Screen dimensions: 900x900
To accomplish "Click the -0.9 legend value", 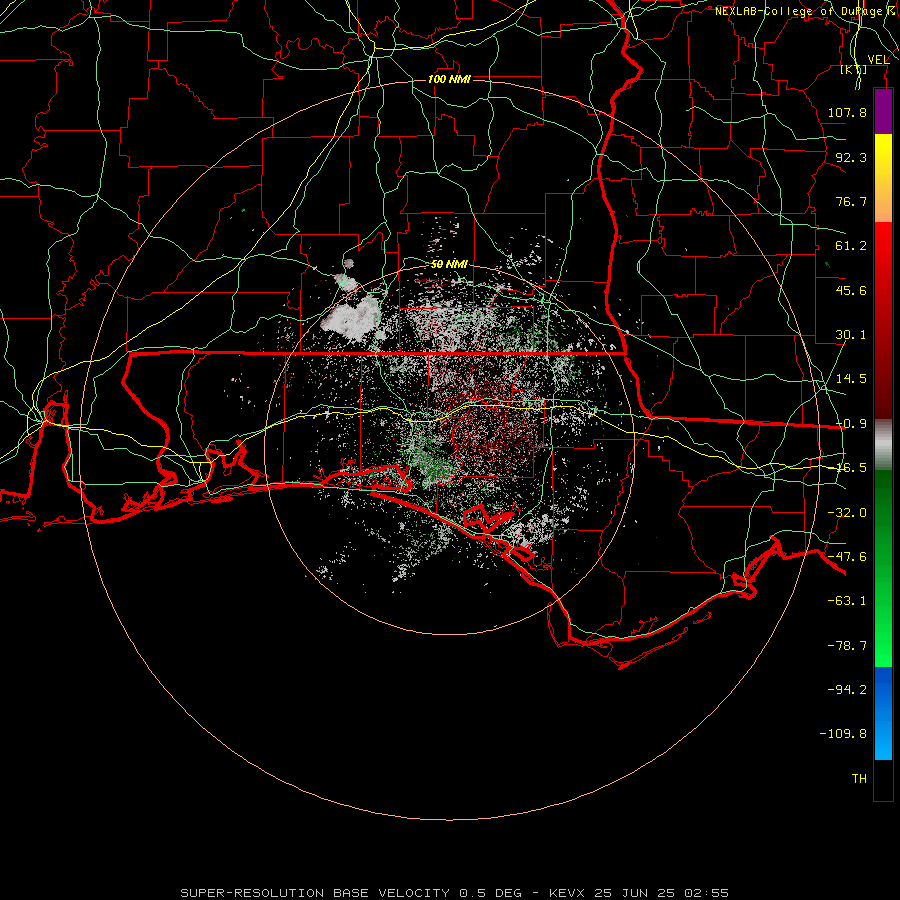I will point(851,424).
